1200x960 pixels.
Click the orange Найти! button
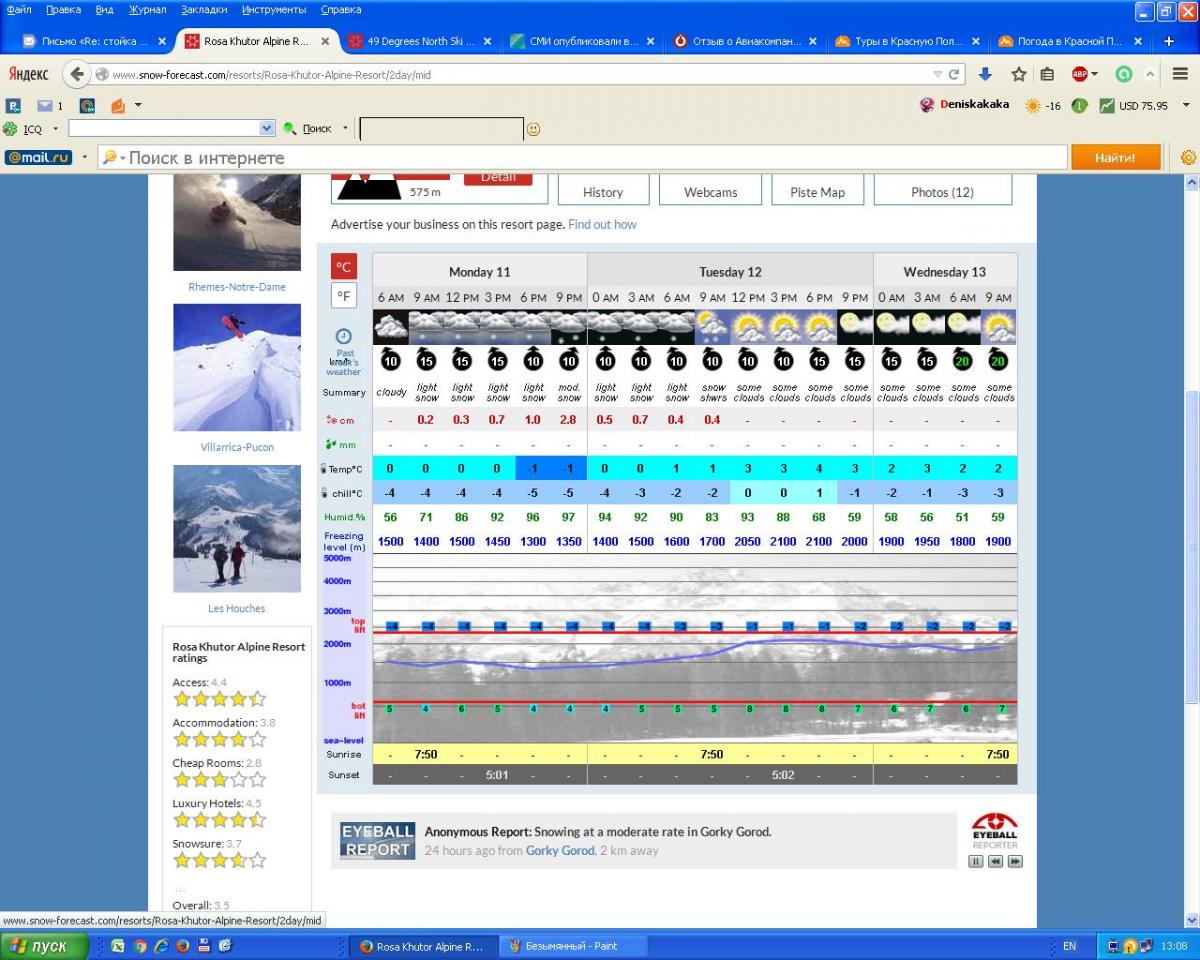coord(1115,157)
